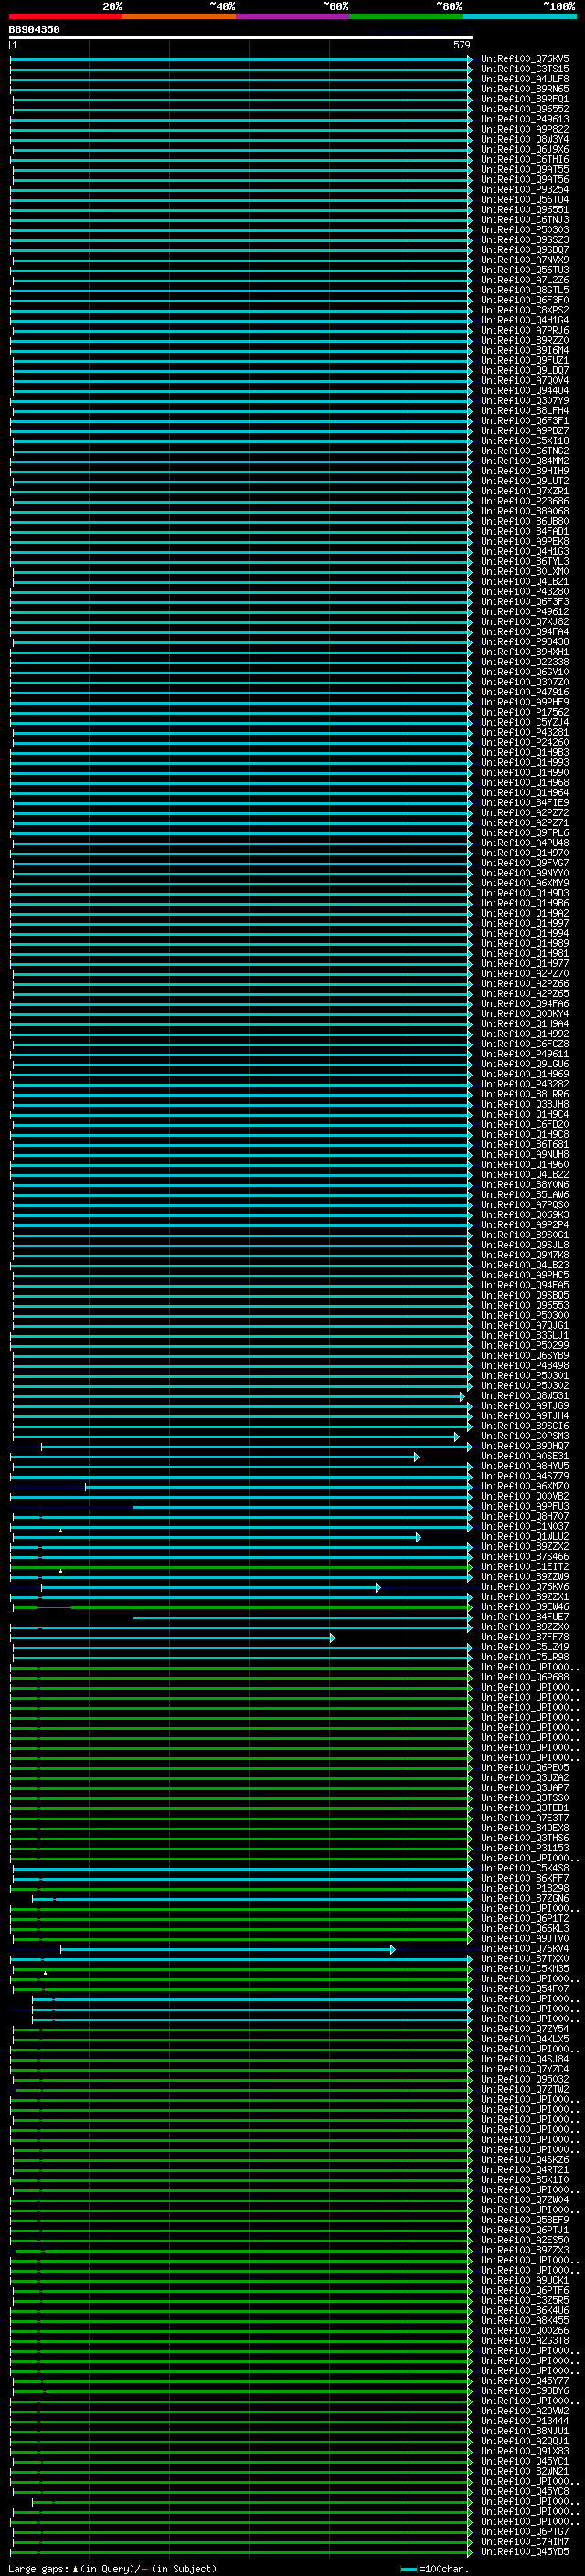
Task: Click the hit label UniRef100_Q76KV6
Action: [x=525, y=1587]
